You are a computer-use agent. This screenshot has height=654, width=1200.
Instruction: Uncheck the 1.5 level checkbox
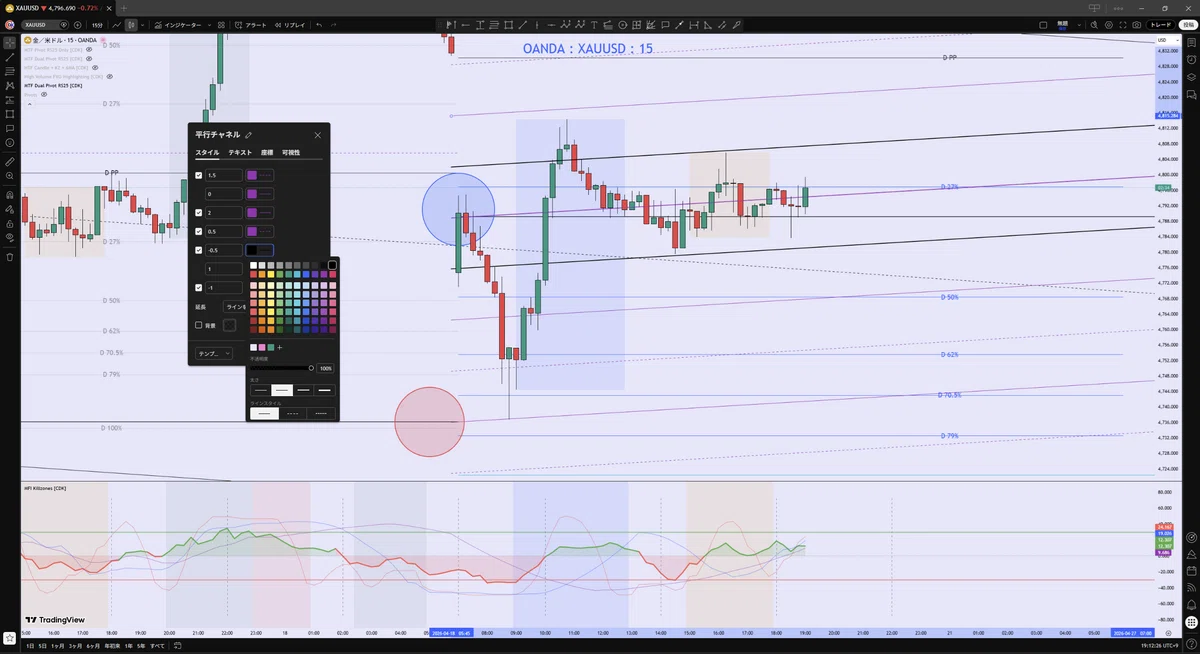click(198, 175)
